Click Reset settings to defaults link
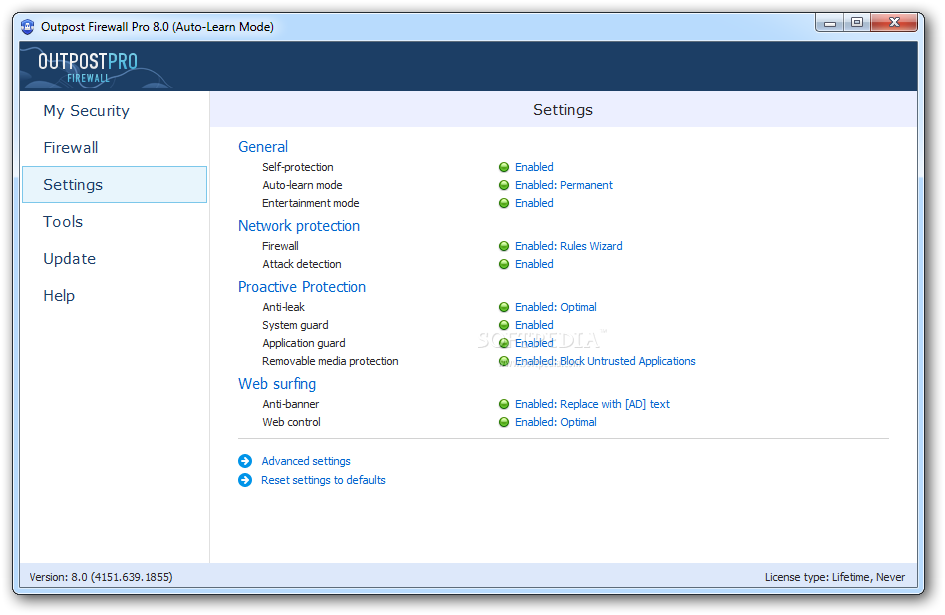The height and width of the screenshot is (615, 945). (x=323, y=480)
